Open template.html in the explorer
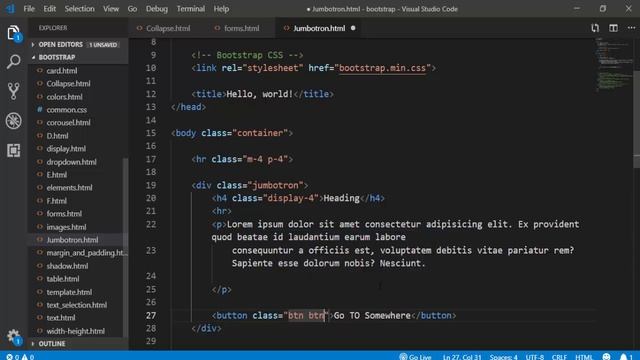This screenshot has height=360, width=640. [x=69, y=292]
